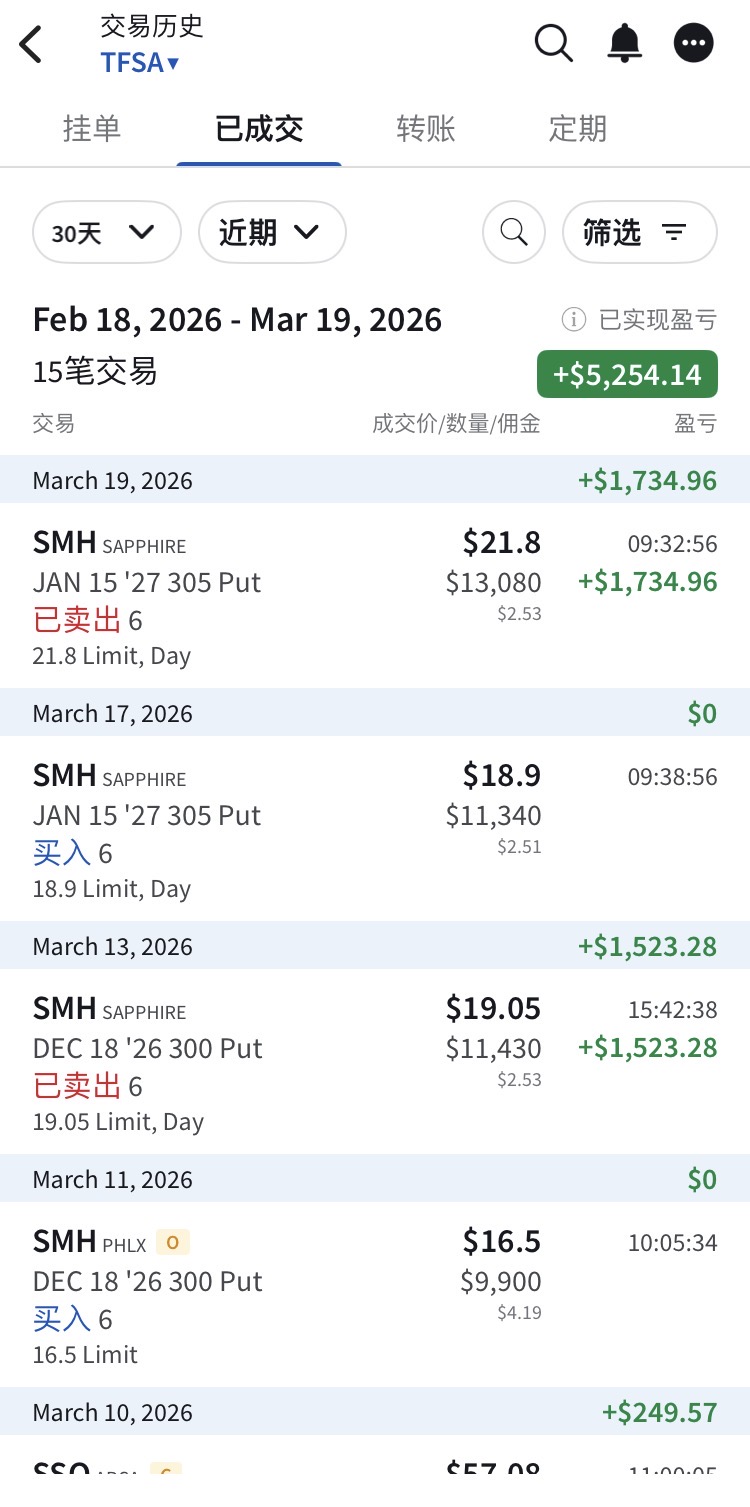Select the 已成交 tab

259,129
